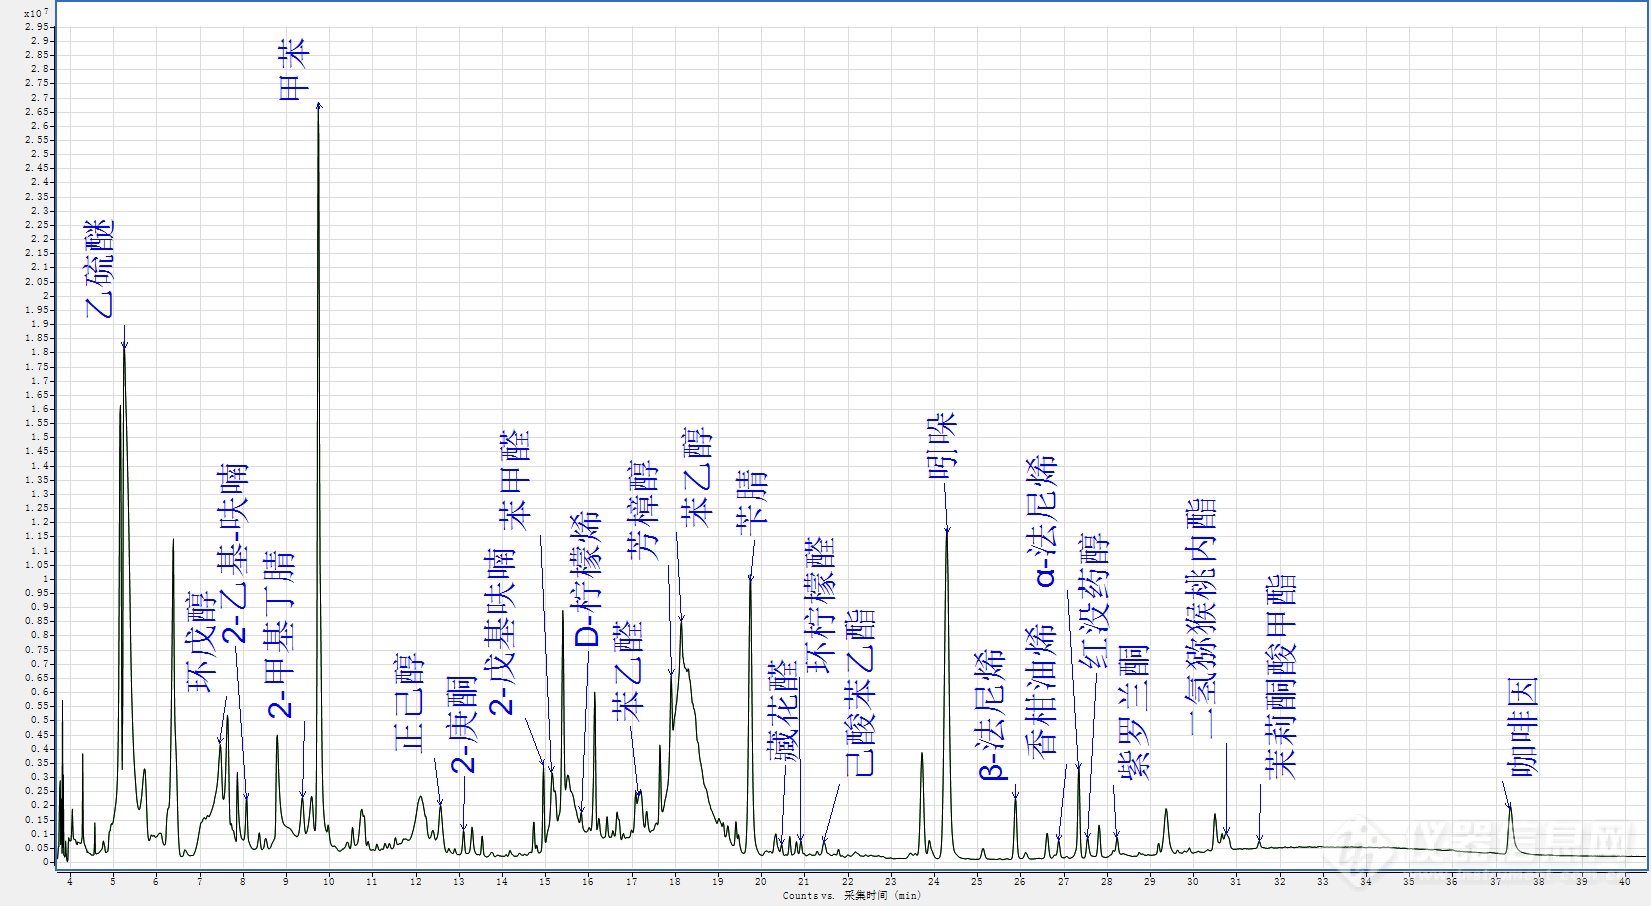Click the 1.85 tick on counts axis
The width and height of the screenshot is (1651, 906).
tap(38, 338)
